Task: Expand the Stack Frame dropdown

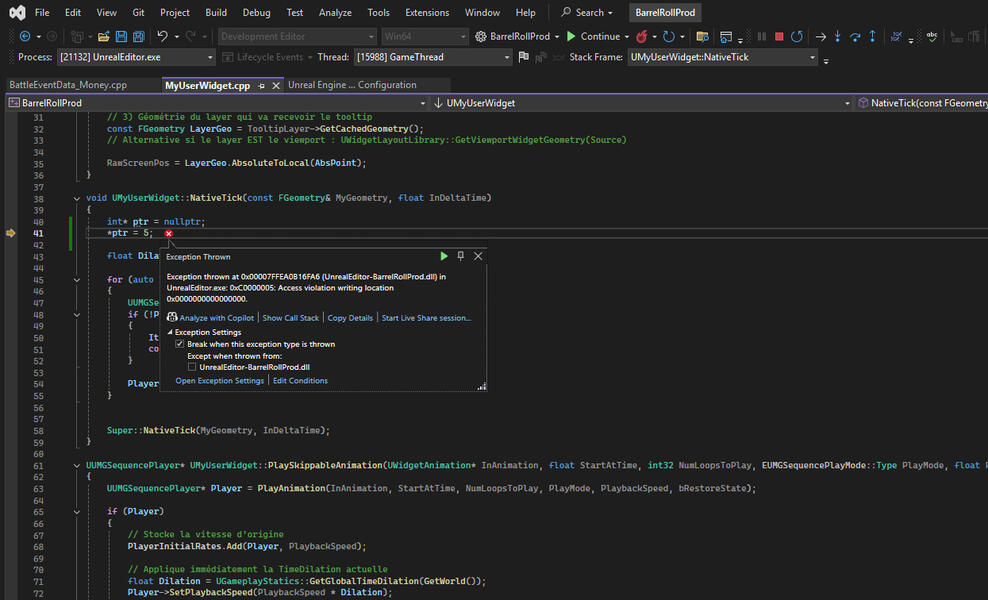Action: [812, 57]
